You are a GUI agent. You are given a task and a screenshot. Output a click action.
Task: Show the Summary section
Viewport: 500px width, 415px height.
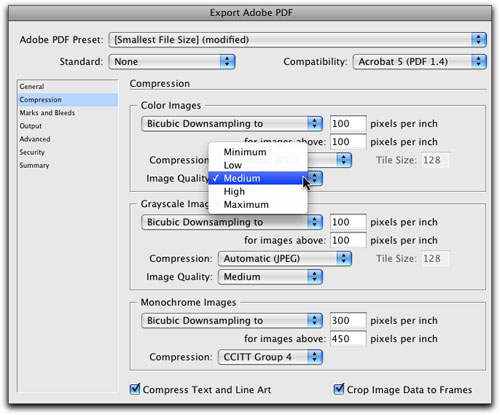click(x=68, y=165)
